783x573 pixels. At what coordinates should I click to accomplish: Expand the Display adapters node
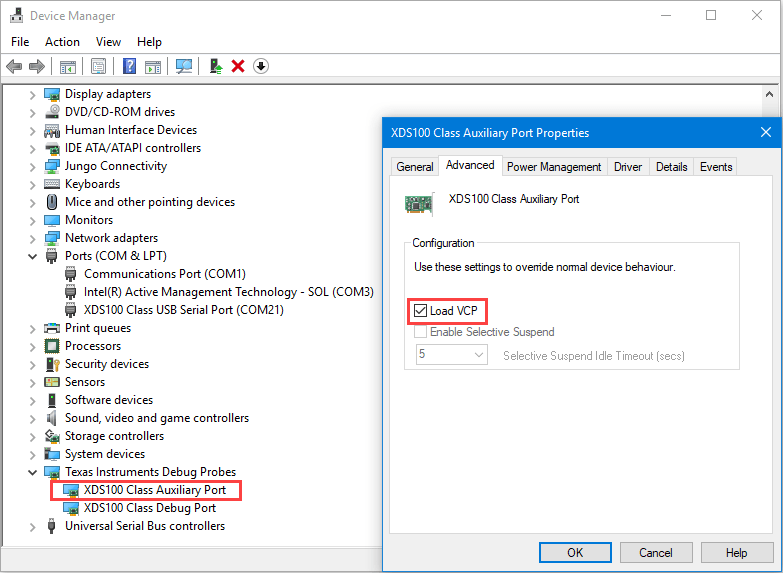pyautogui.click(x=32, y=94)
